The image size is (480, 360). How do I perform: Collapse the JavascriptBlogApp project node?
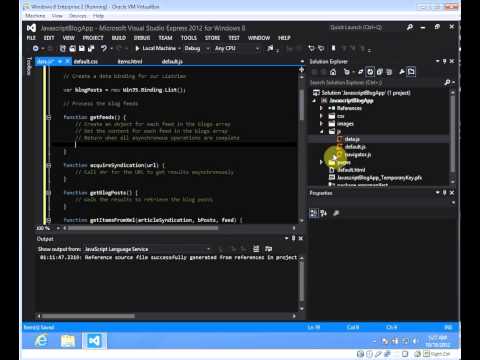[x=314, y=101]
